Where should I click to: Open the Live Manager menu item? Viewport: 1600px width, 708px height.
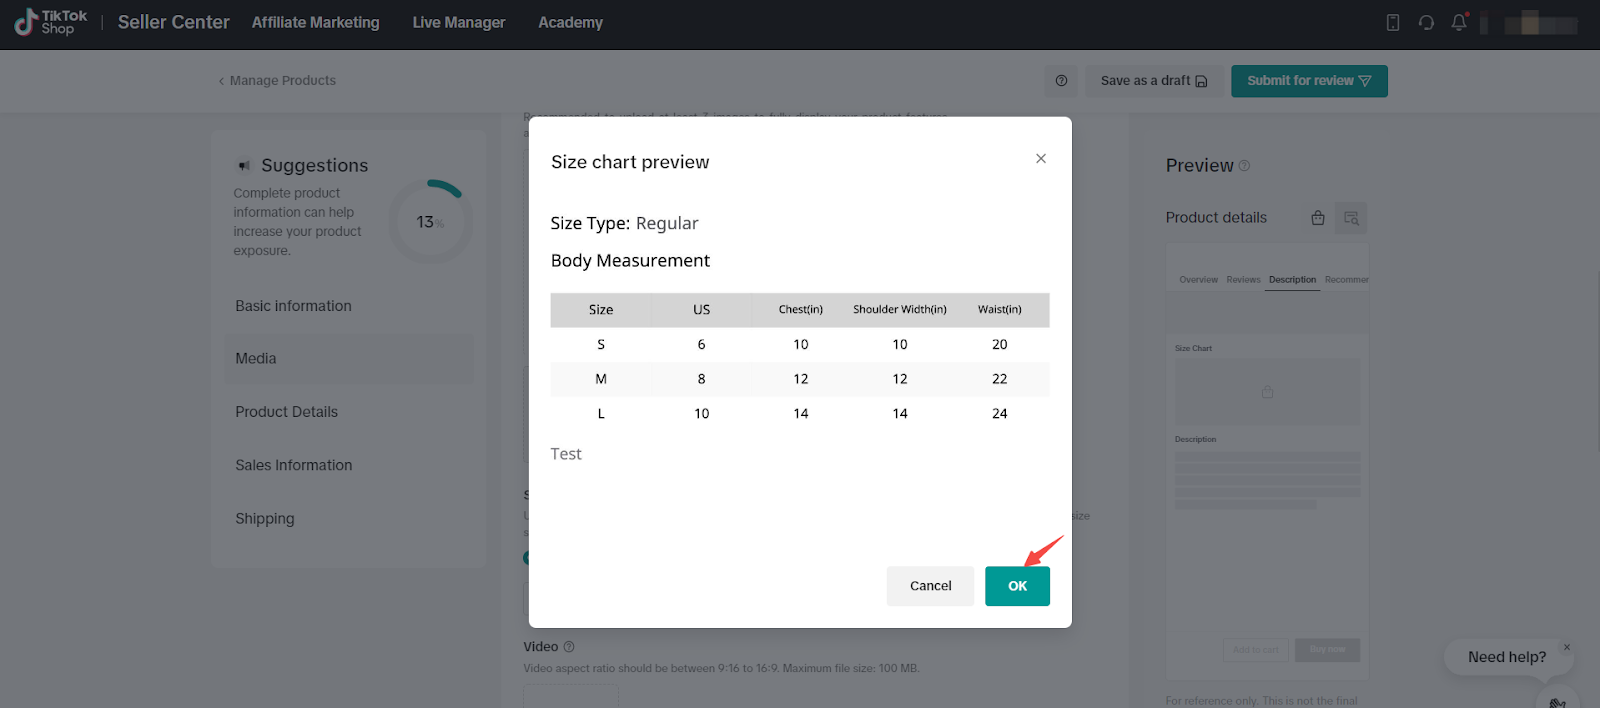458,23
